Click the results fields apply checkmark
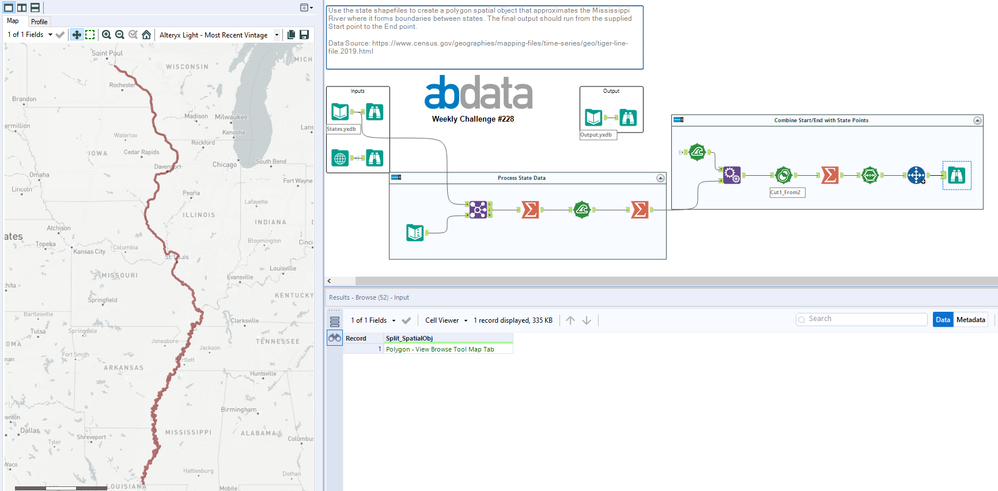 coord(405,320)
